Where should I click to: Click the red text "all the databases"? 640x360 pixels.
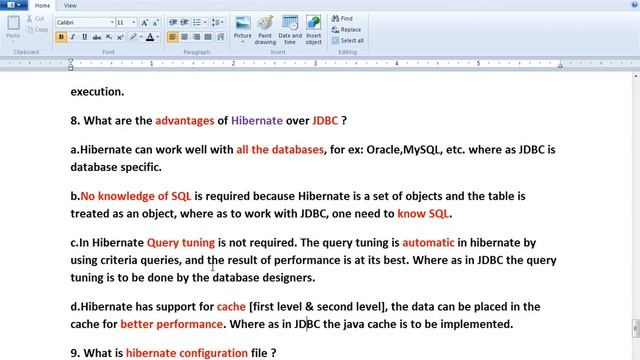280,149
